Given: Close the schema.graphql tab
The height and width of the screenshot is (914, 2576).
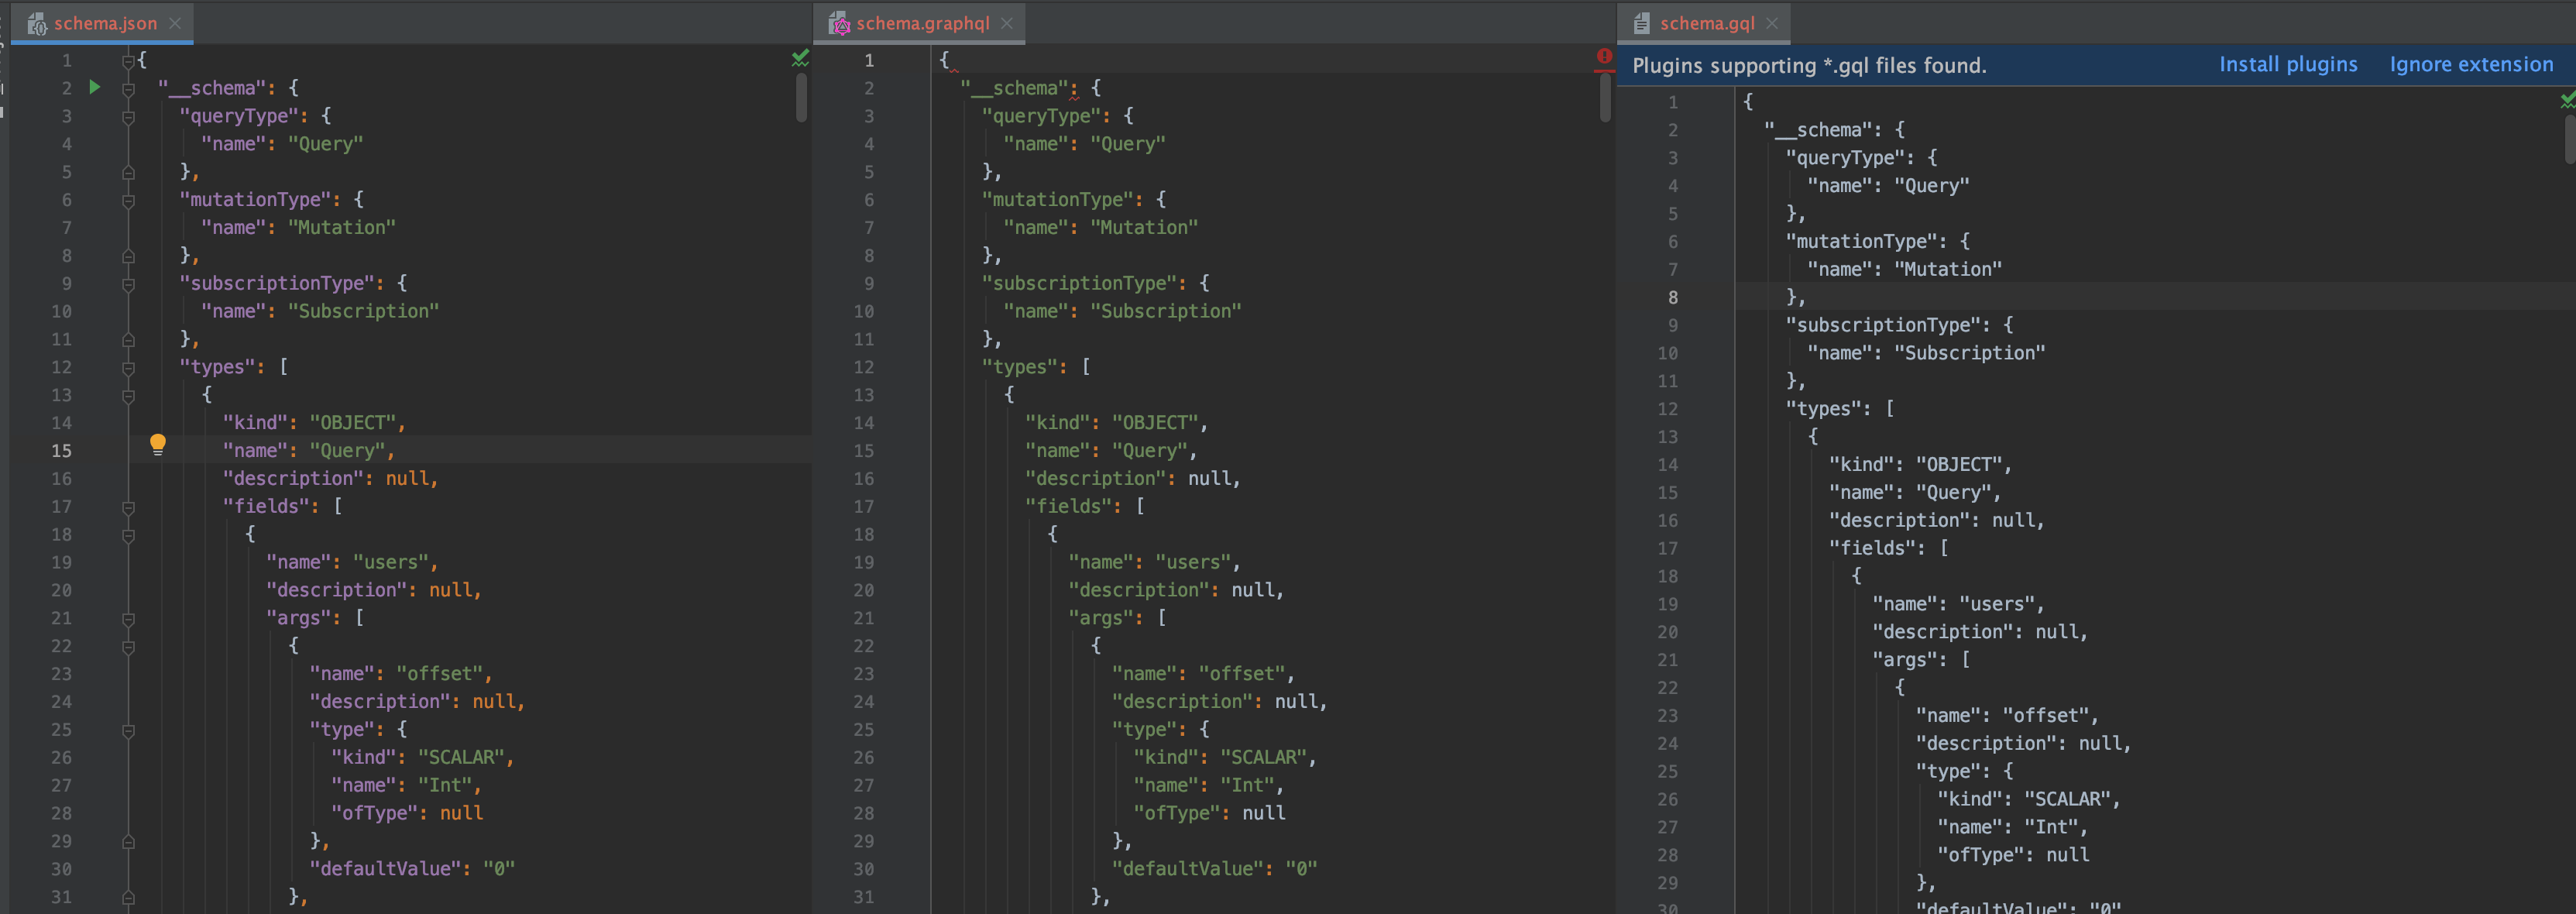Looking at the screenshot, I should click(1007, 23).
